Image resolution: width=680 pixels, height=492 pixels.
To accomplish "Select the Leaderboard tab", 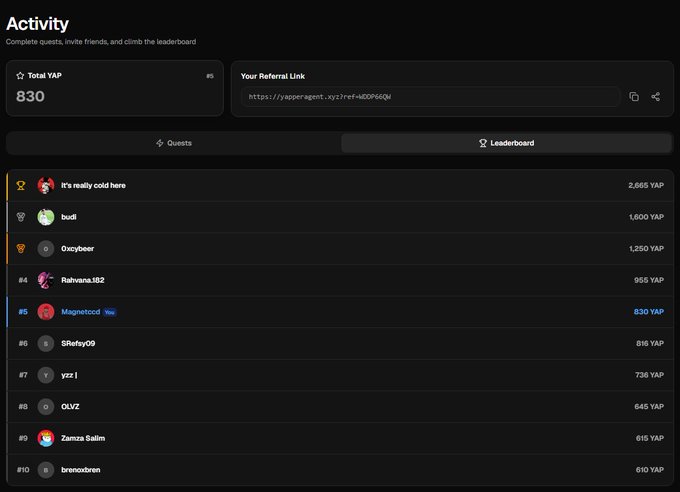I will [x=506, y=143].
